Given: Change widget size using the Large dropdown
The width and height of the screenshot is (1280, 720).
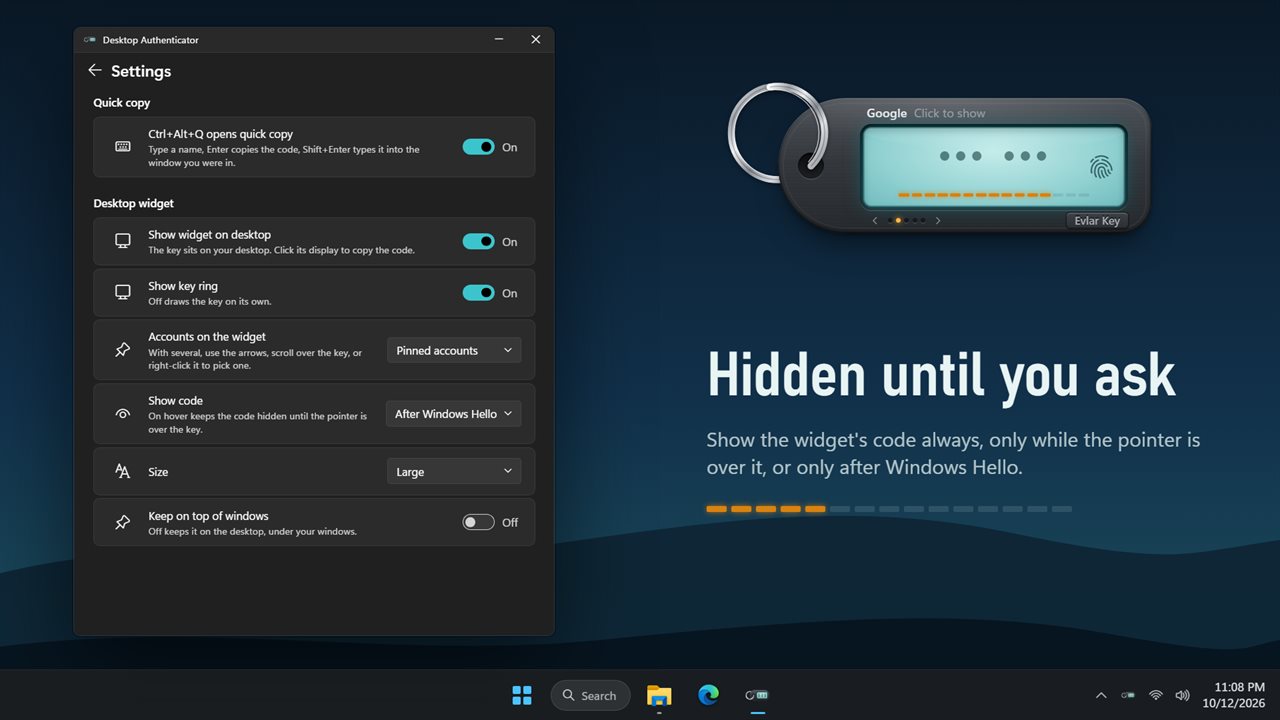Looking at the screenshot, I should click(454, 472).
